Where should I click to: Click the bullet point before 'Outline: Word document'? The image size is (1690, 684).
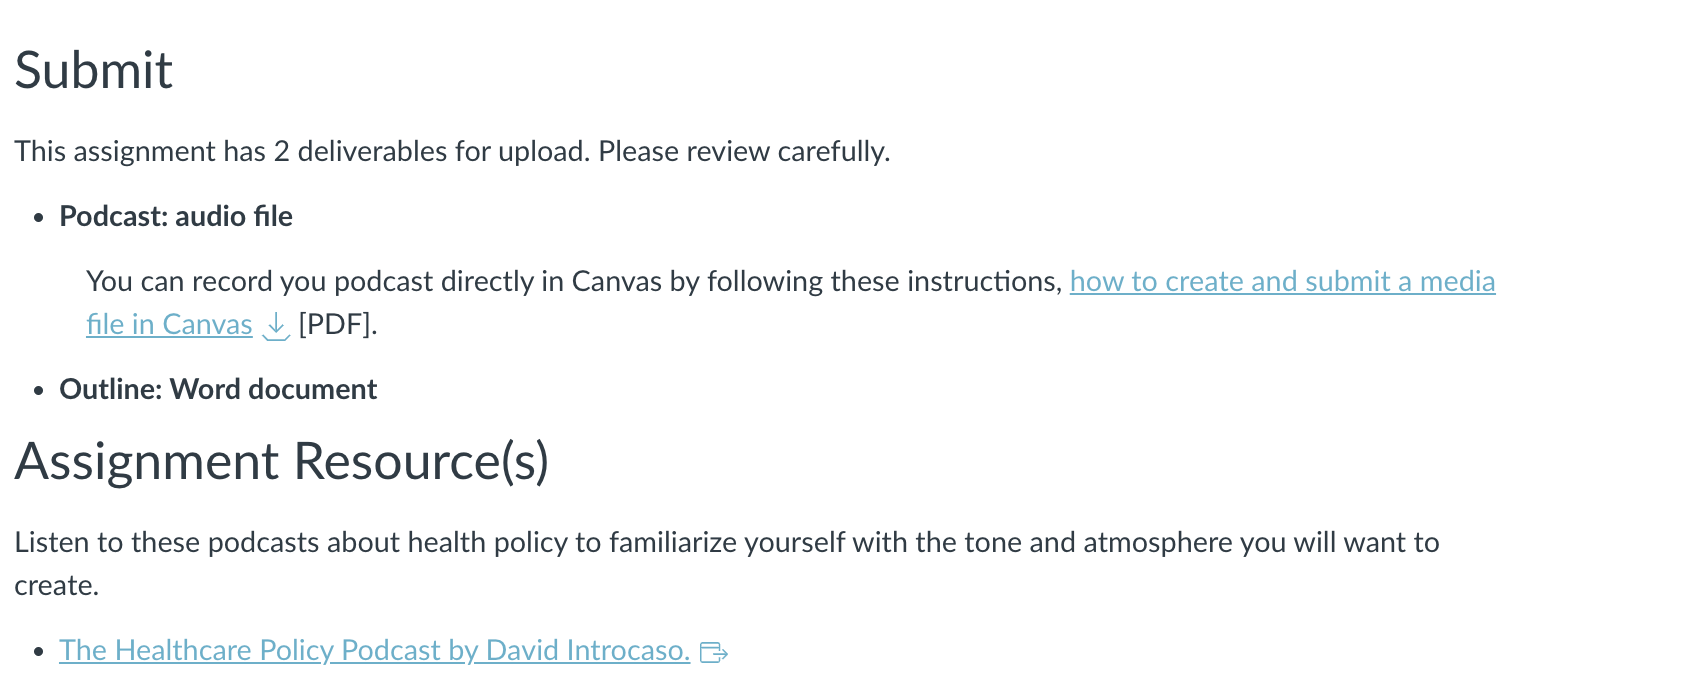pyautogui.click(x=39, y=391)
